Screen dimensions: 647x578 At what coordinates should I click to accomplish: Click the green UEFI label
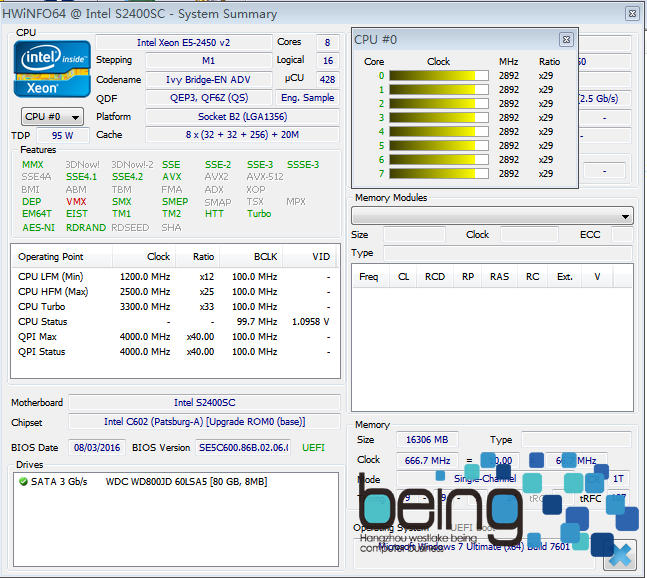pos(313,448)
